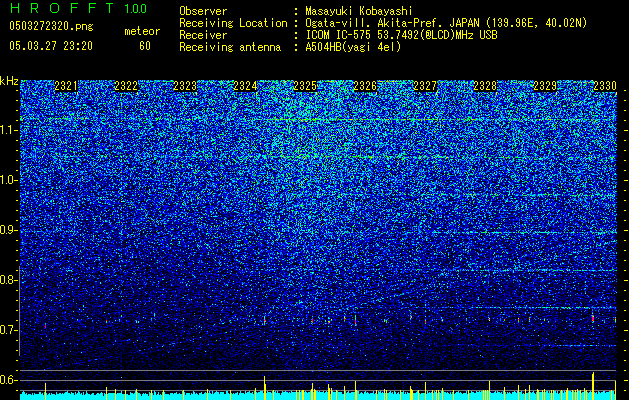The width and height of the screenshot is (629, 400).
Task: Click the 2326 time marker
Action: [365, 86]
